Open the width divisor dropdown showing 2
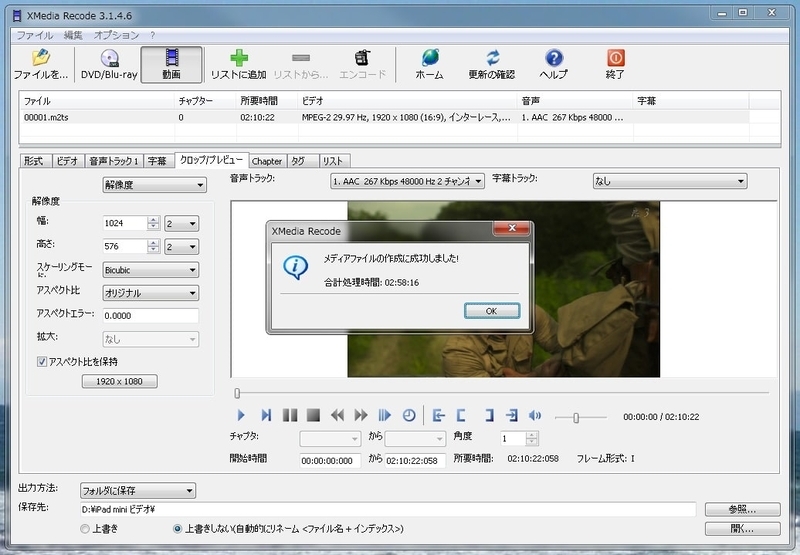 click(182, 223)
